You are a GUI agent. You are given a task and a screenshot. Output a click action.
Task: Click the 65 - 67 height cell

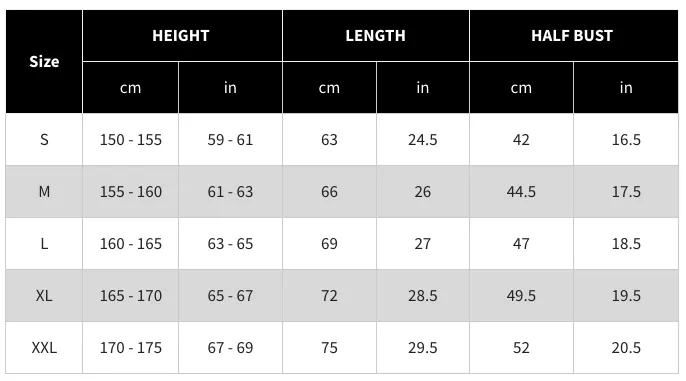click(x=230, y=296)
